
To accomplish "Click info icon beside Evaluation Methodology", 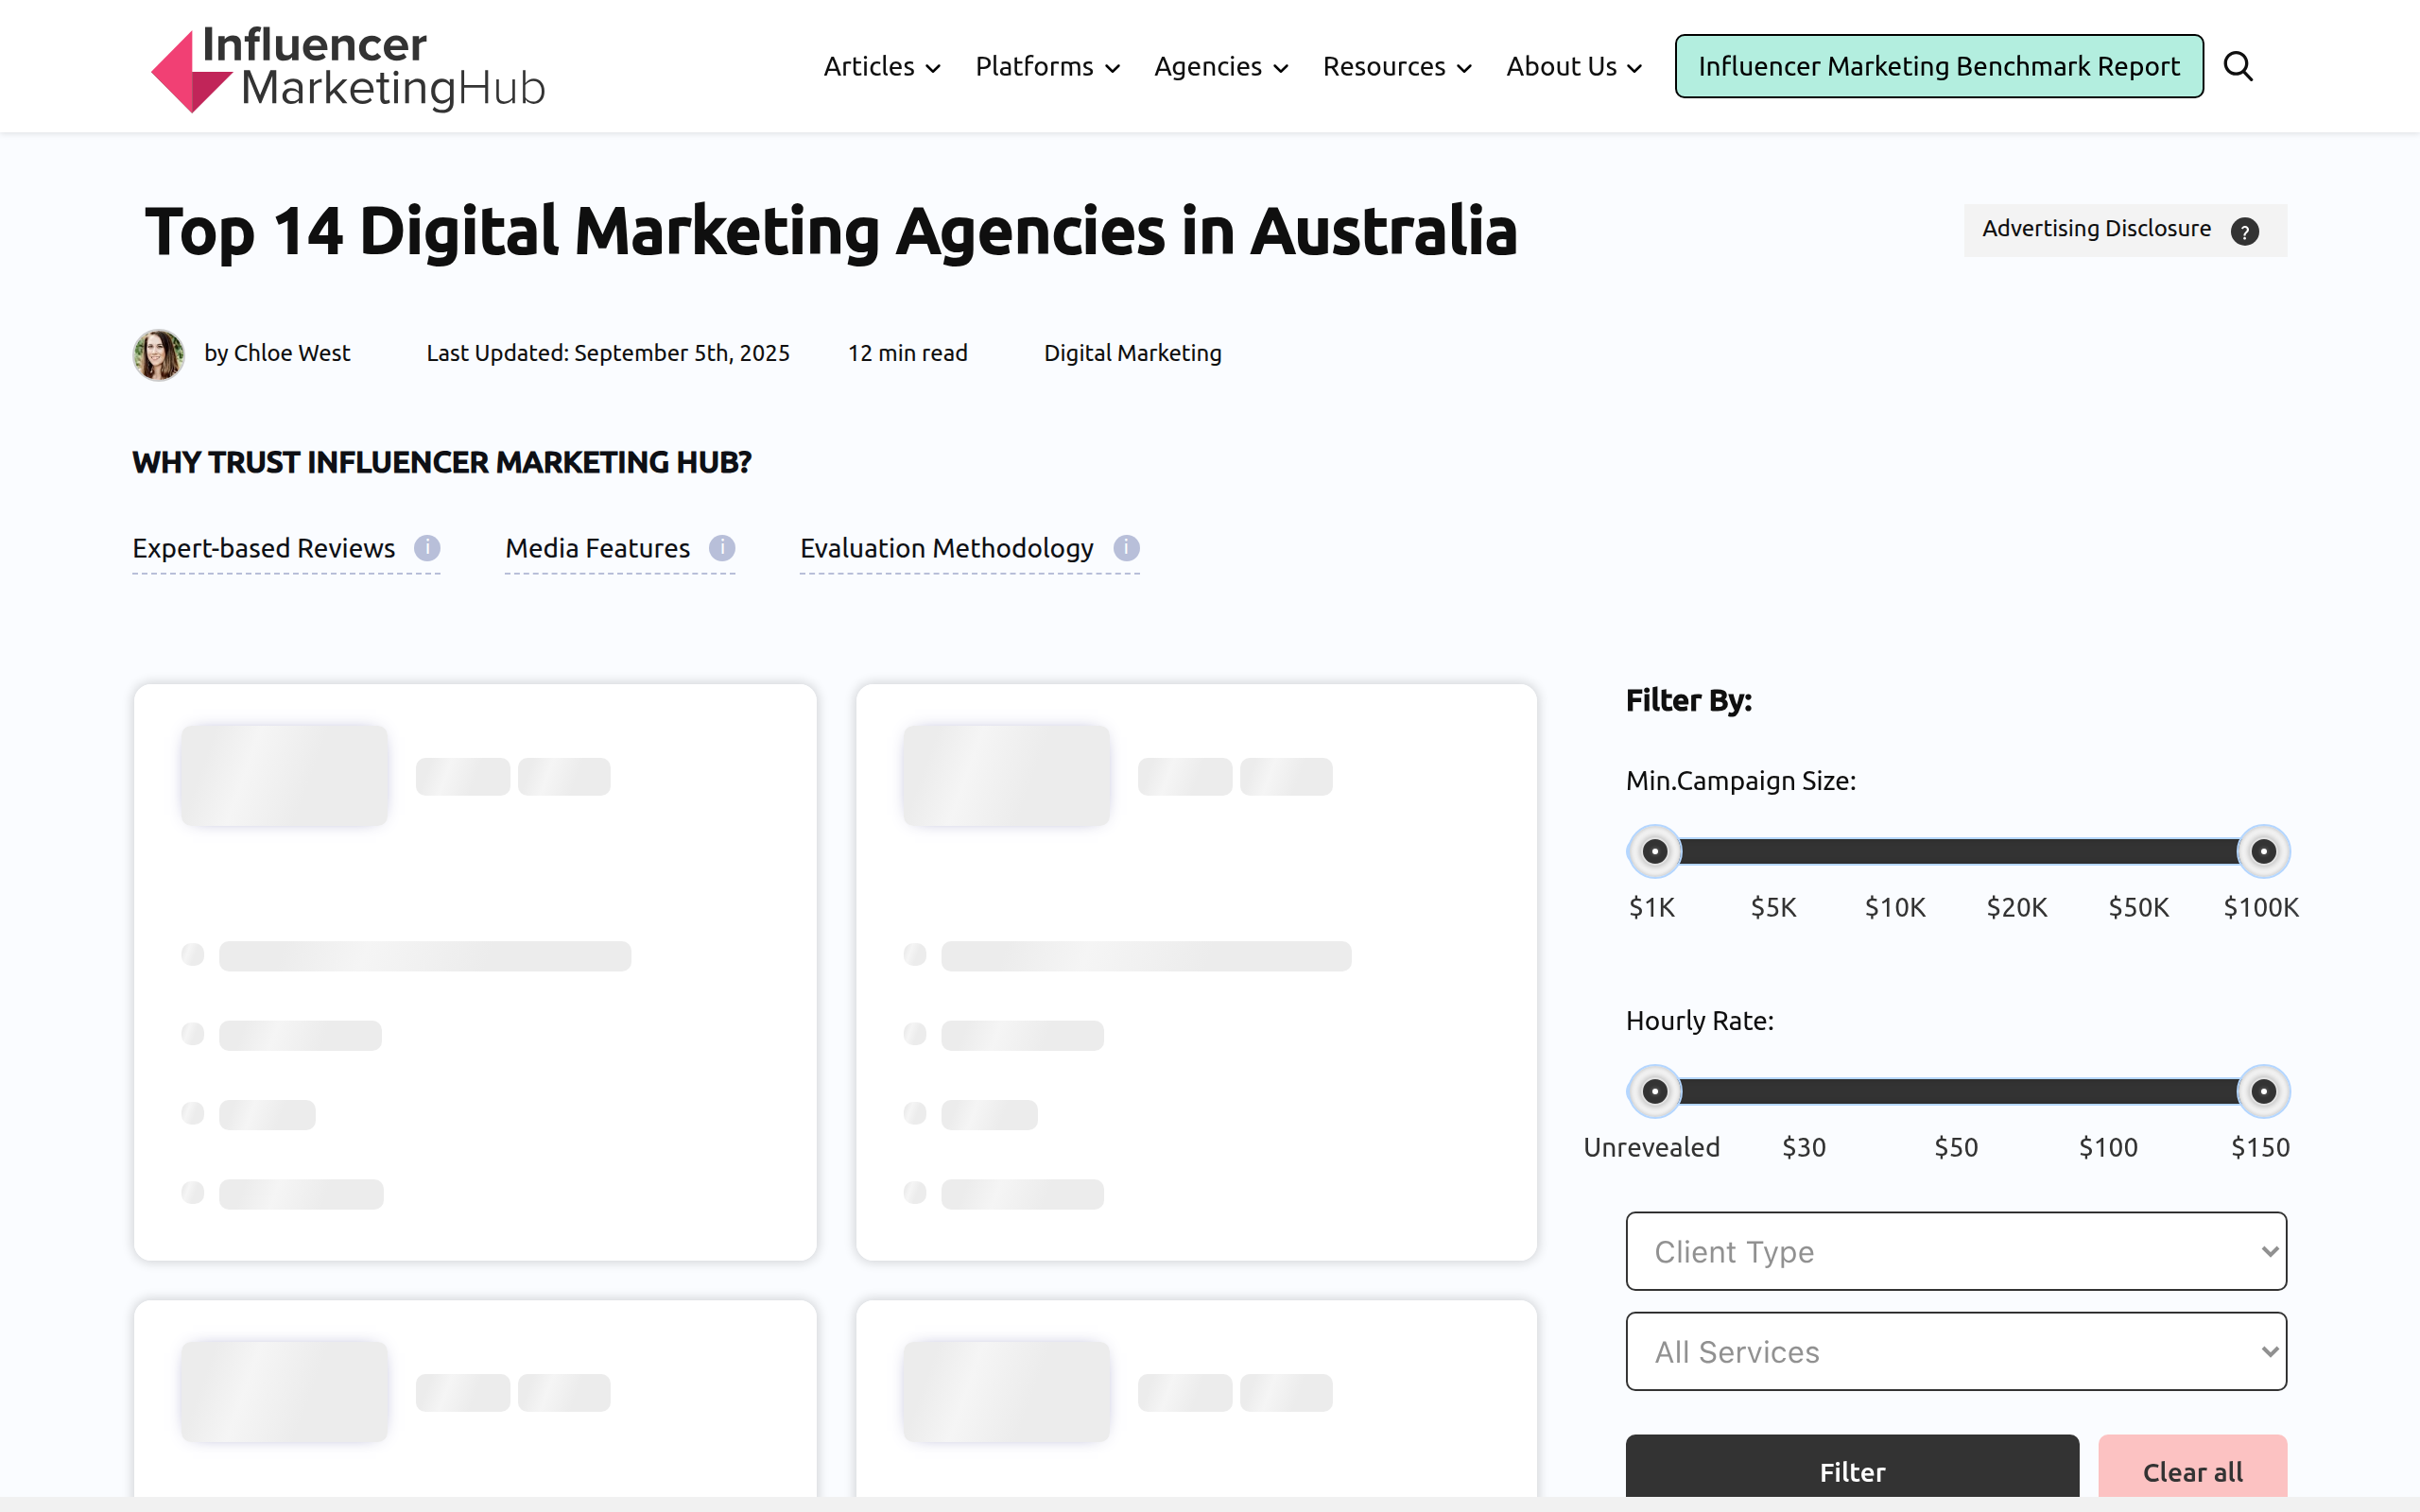I will pos(1126,548).
